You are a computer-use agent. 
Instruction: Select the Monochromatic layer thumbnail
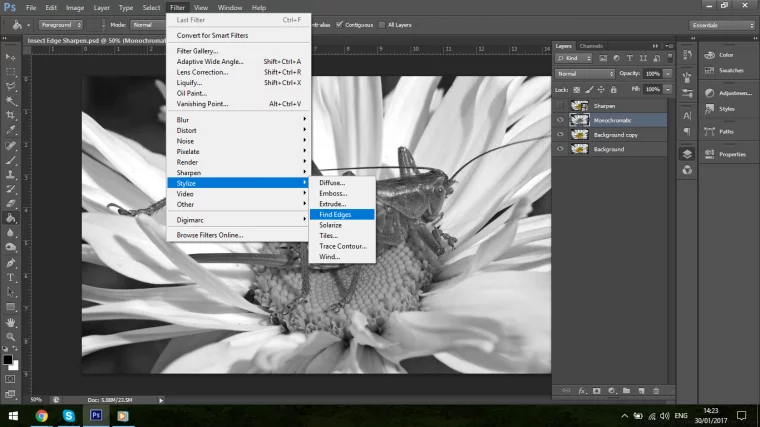pyautogui.click(x=579, y=120)
